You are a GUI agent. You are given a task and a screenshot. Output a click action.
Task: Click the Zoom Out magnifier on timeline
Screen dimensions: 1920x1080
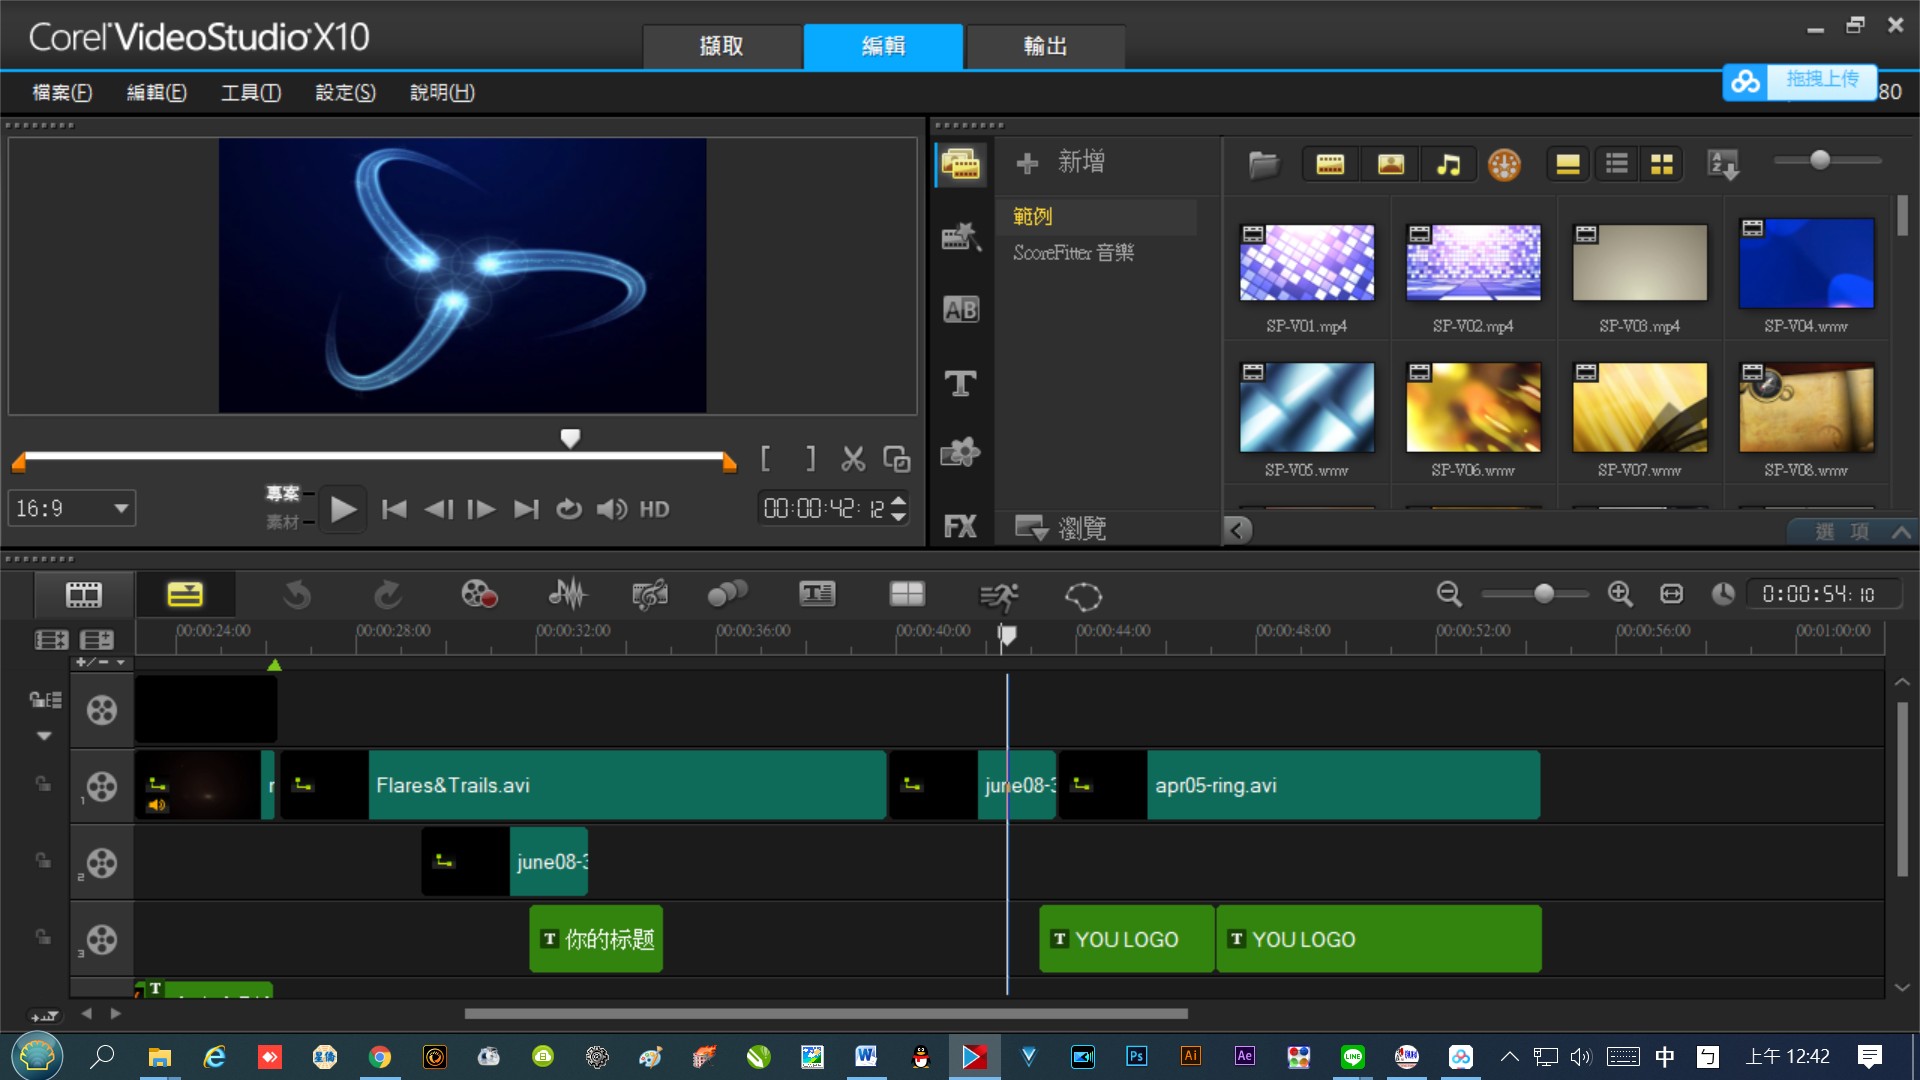[1449, 594]
